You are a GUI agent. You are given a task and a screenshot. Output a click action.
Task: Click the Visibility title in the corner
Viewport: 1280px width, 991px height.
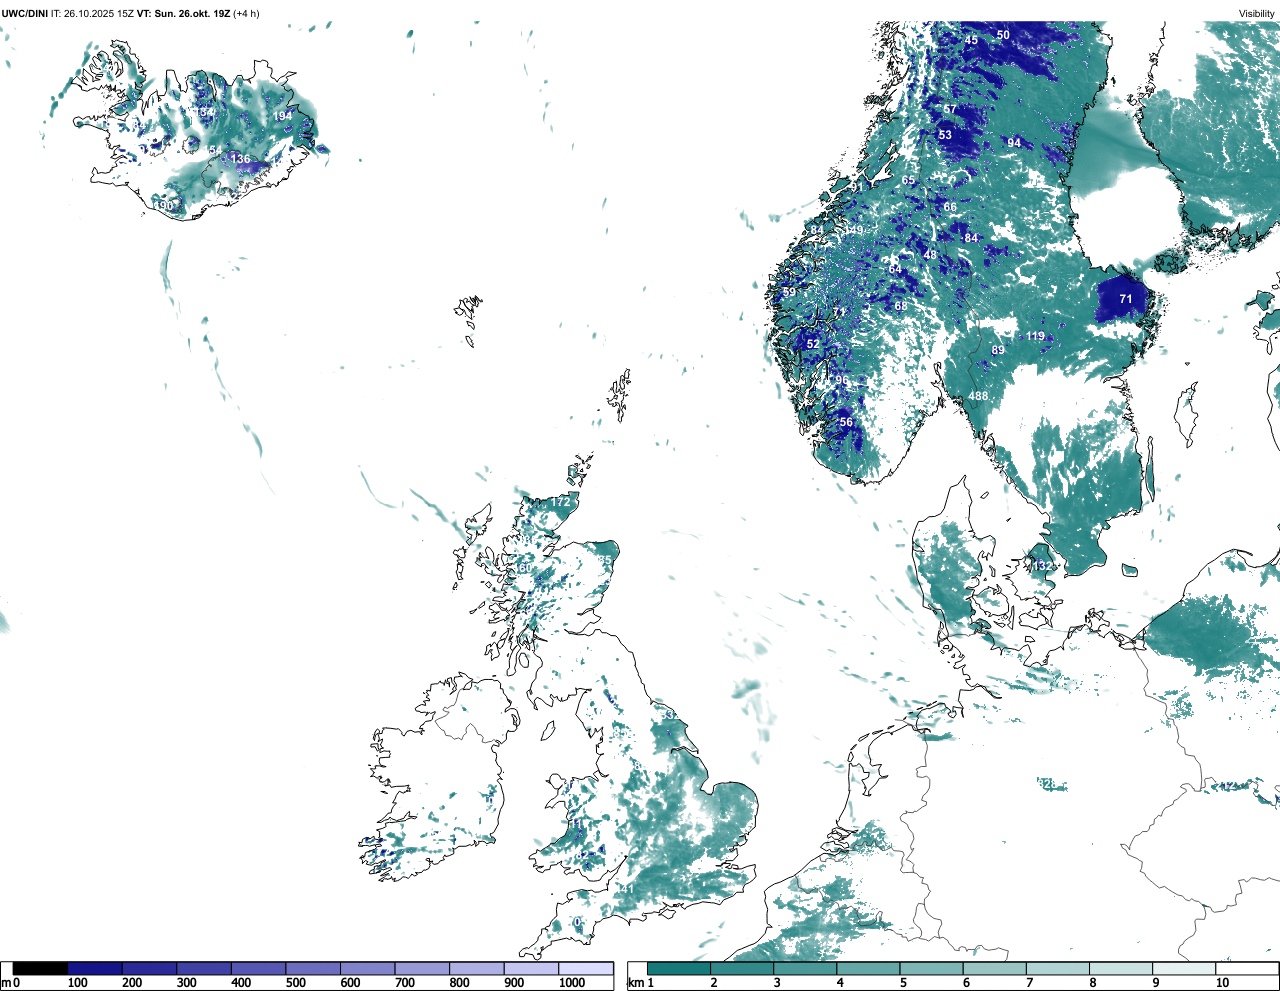tap(1257, 14)
